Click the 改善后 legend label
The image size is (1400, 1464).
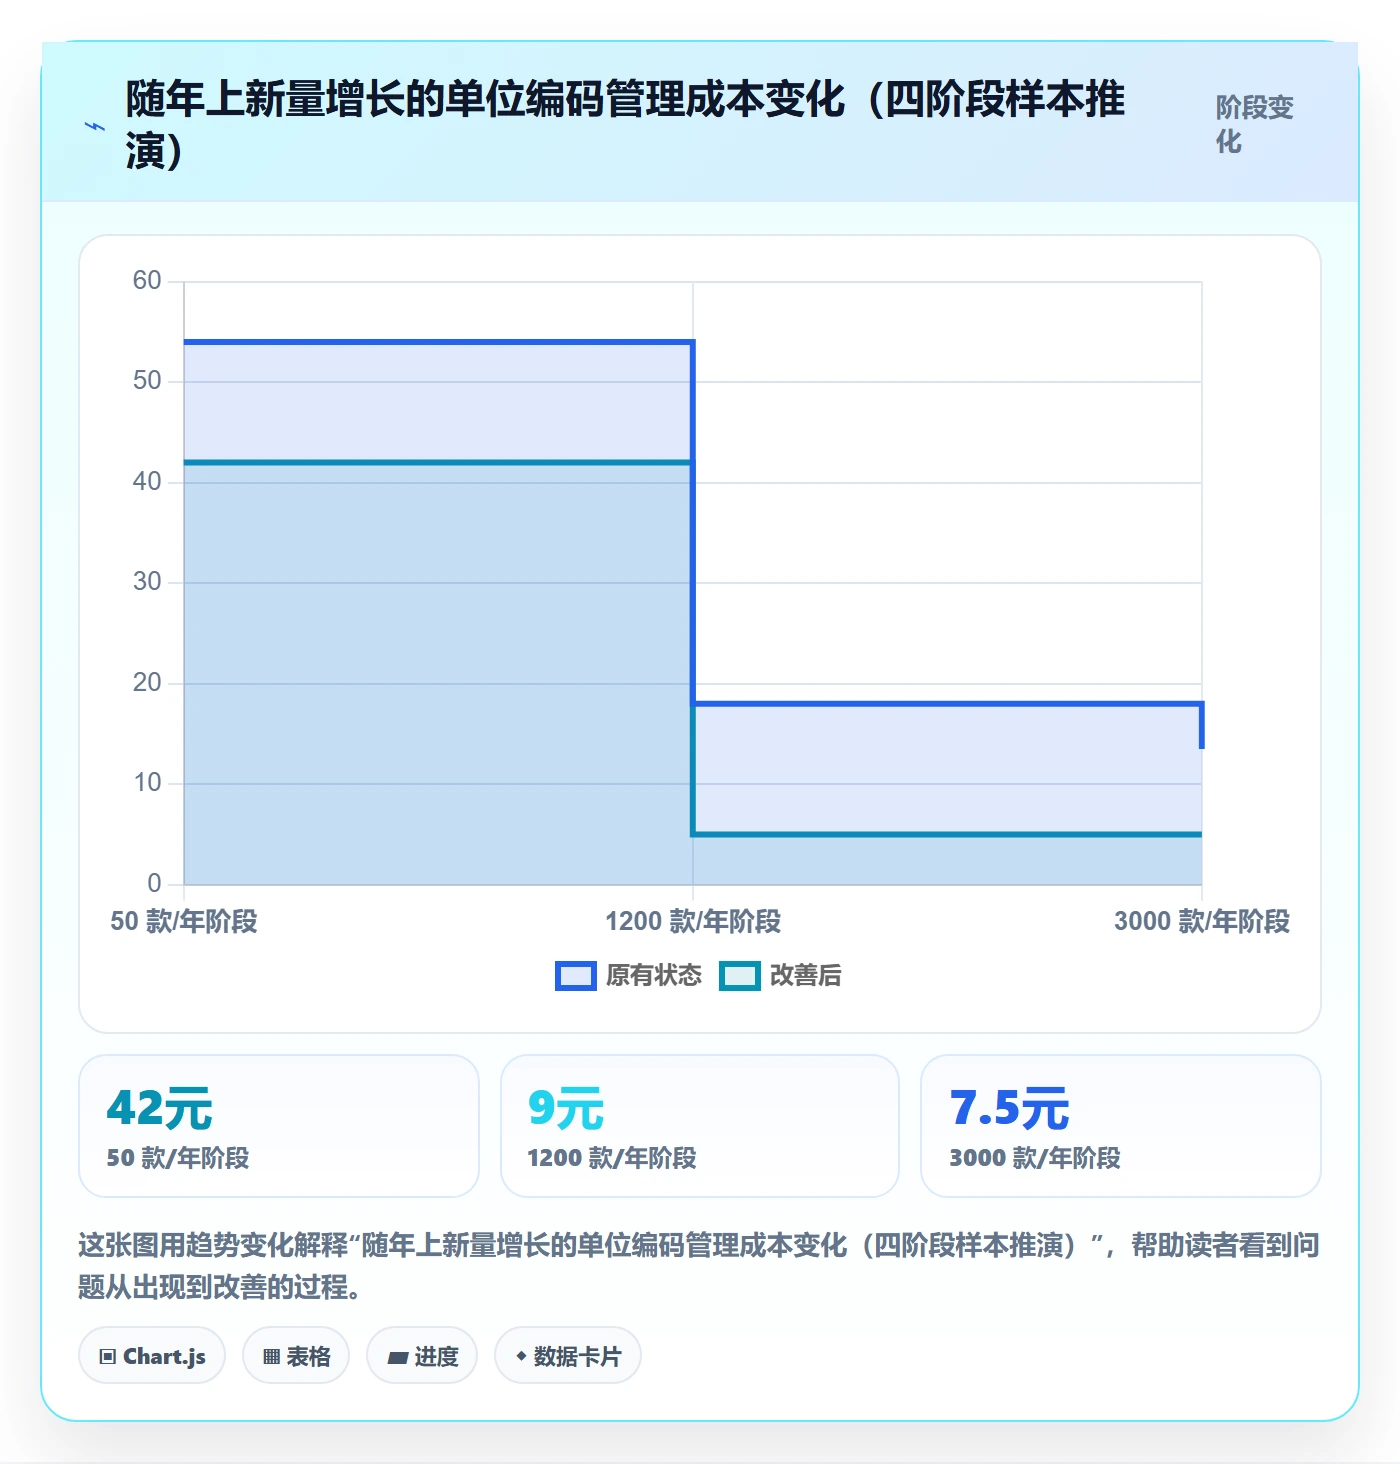(806, 976)
